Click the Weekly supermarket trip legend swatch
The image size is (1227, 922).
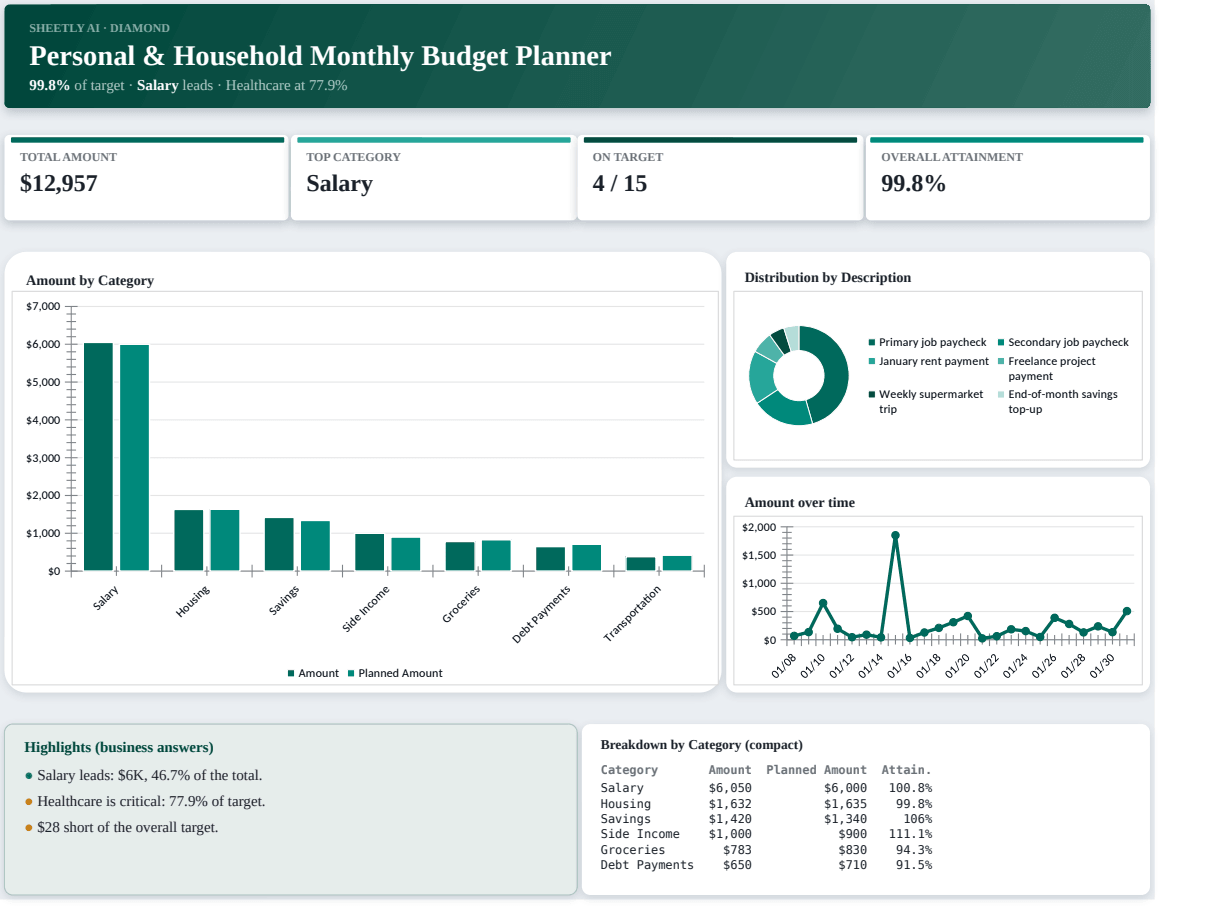tap(871, 395)
